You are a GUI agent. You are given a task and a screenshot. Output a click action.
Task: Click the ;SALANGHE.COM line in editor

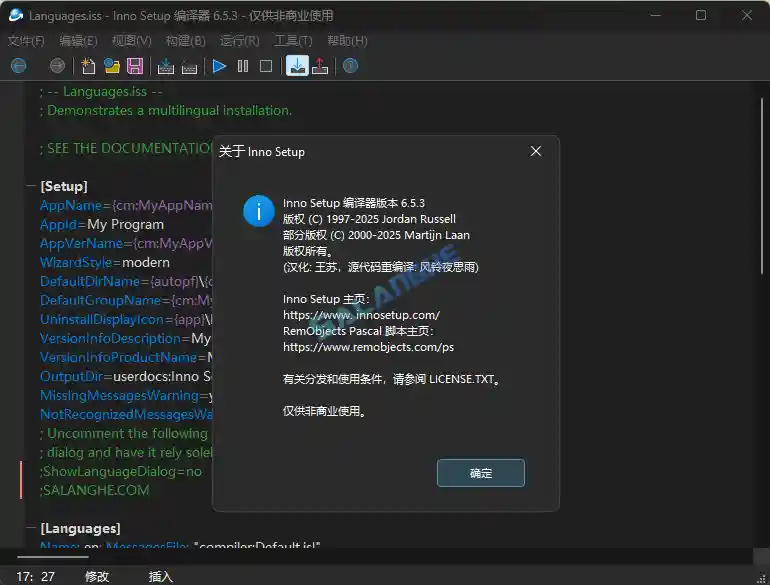pos(94,490)
